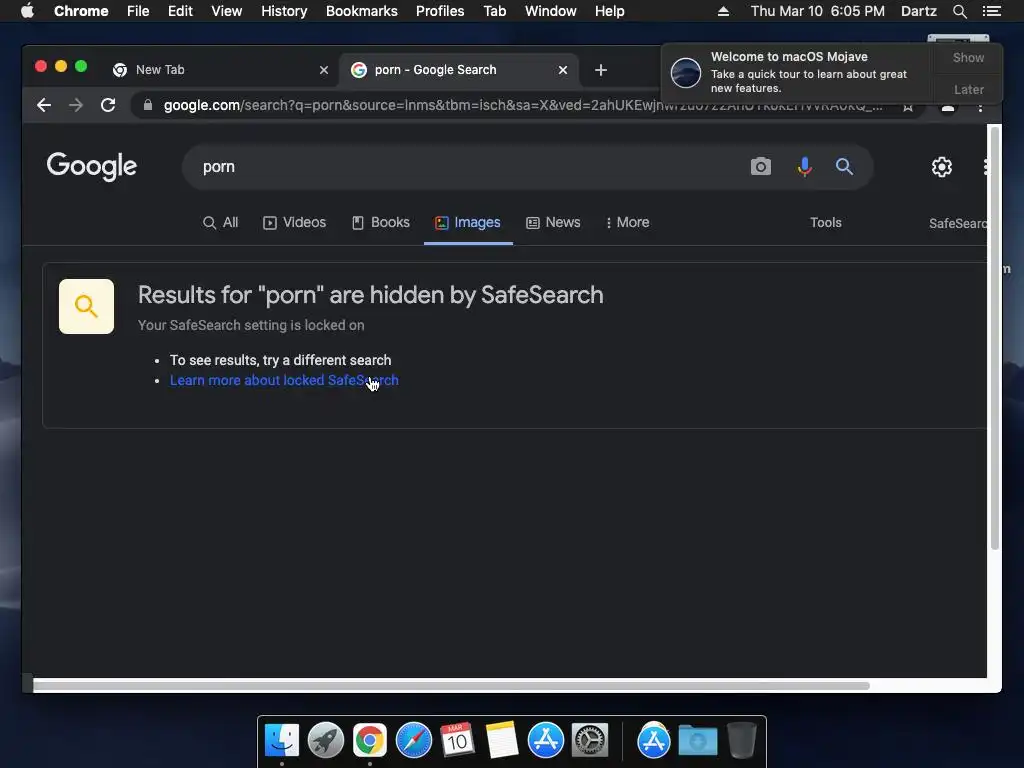
Task: Open the File menu
Action: (x=138, y=11)
